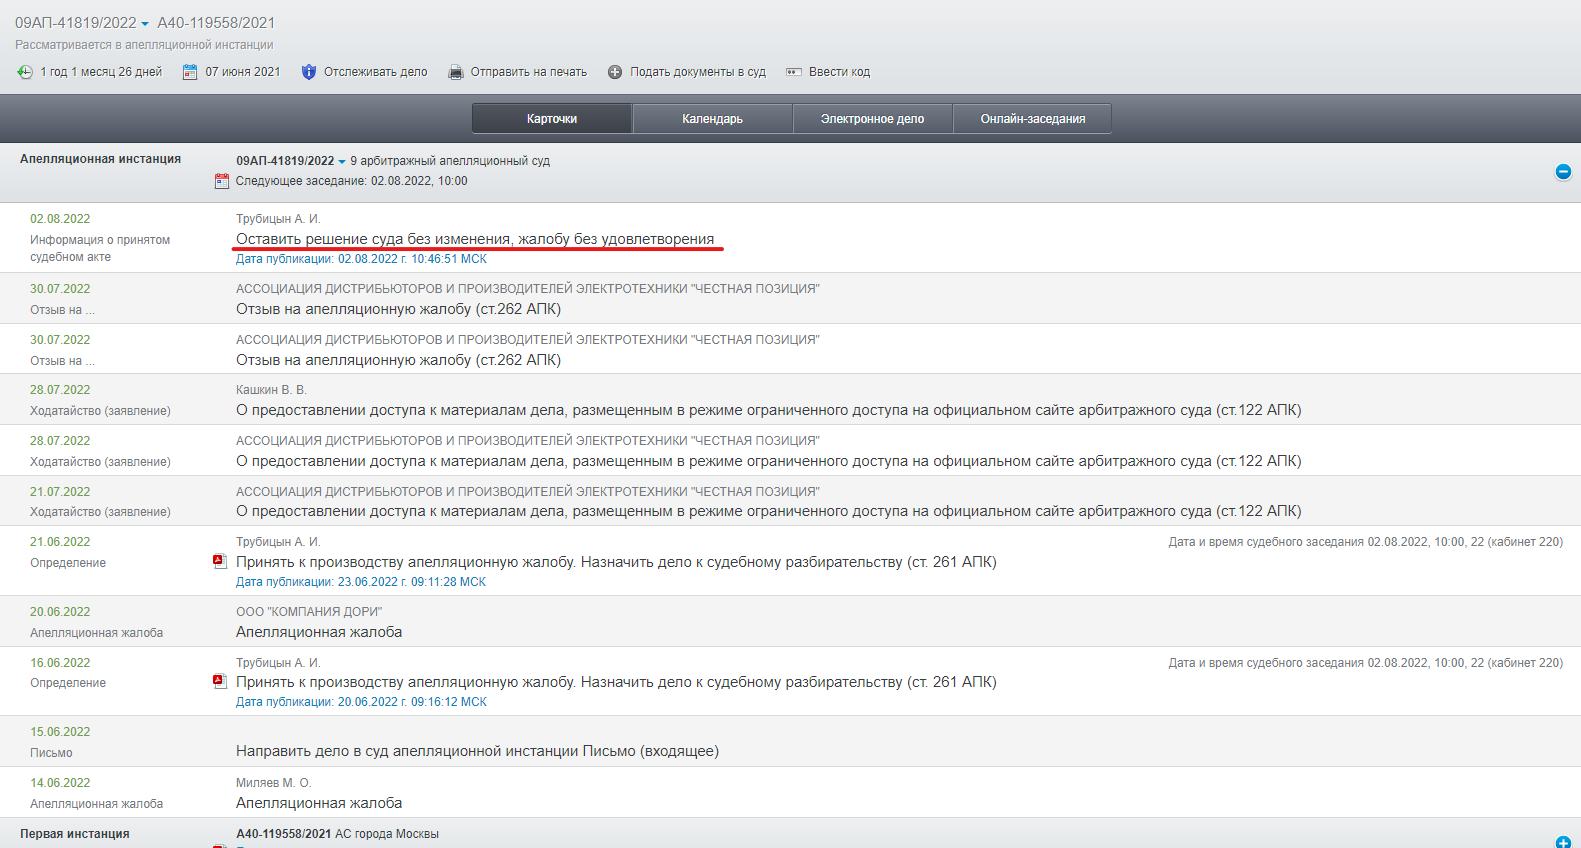Image resolution: width=1581 pixels, height=848 pixels.
Task: Click the Отслеживать дело link
Action: point(375,72)
